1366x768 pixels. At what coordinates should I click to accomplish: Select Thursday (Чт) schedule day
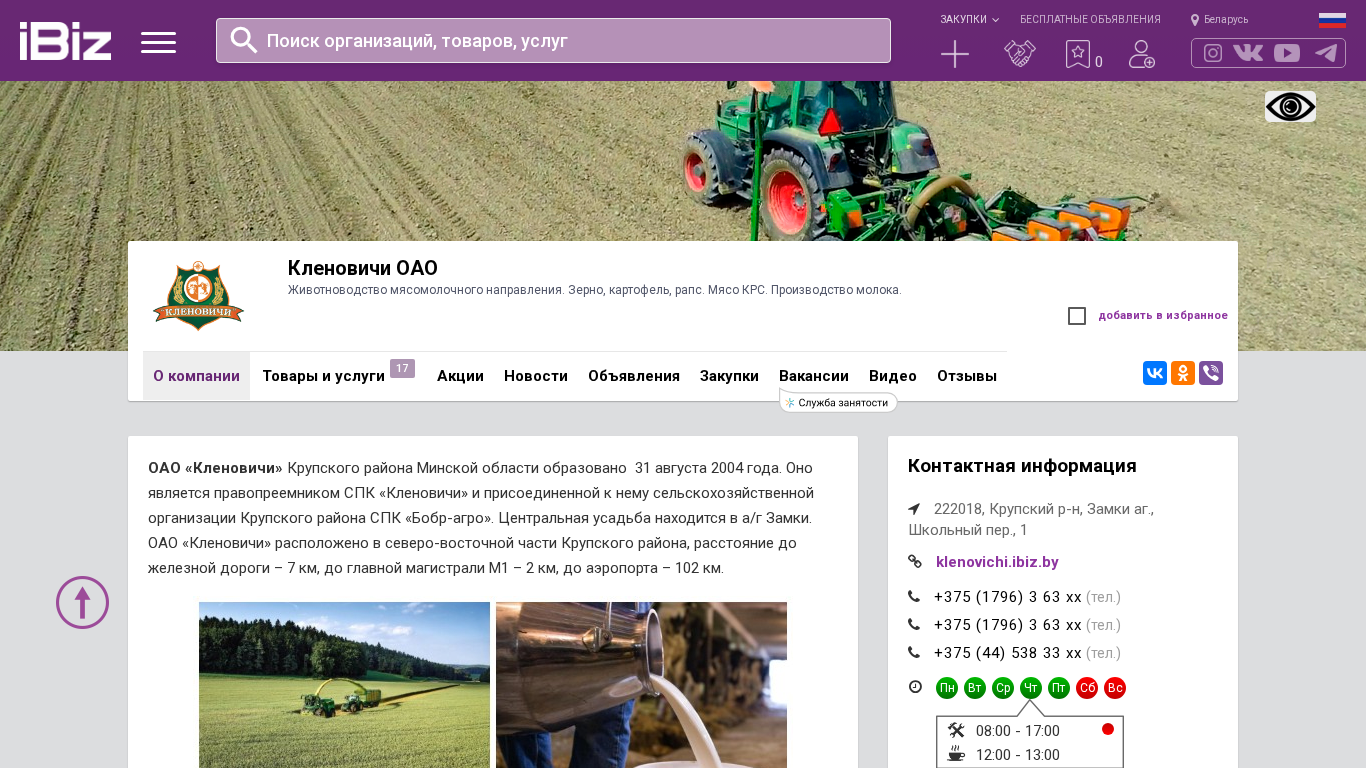[x=1031, y=688]
